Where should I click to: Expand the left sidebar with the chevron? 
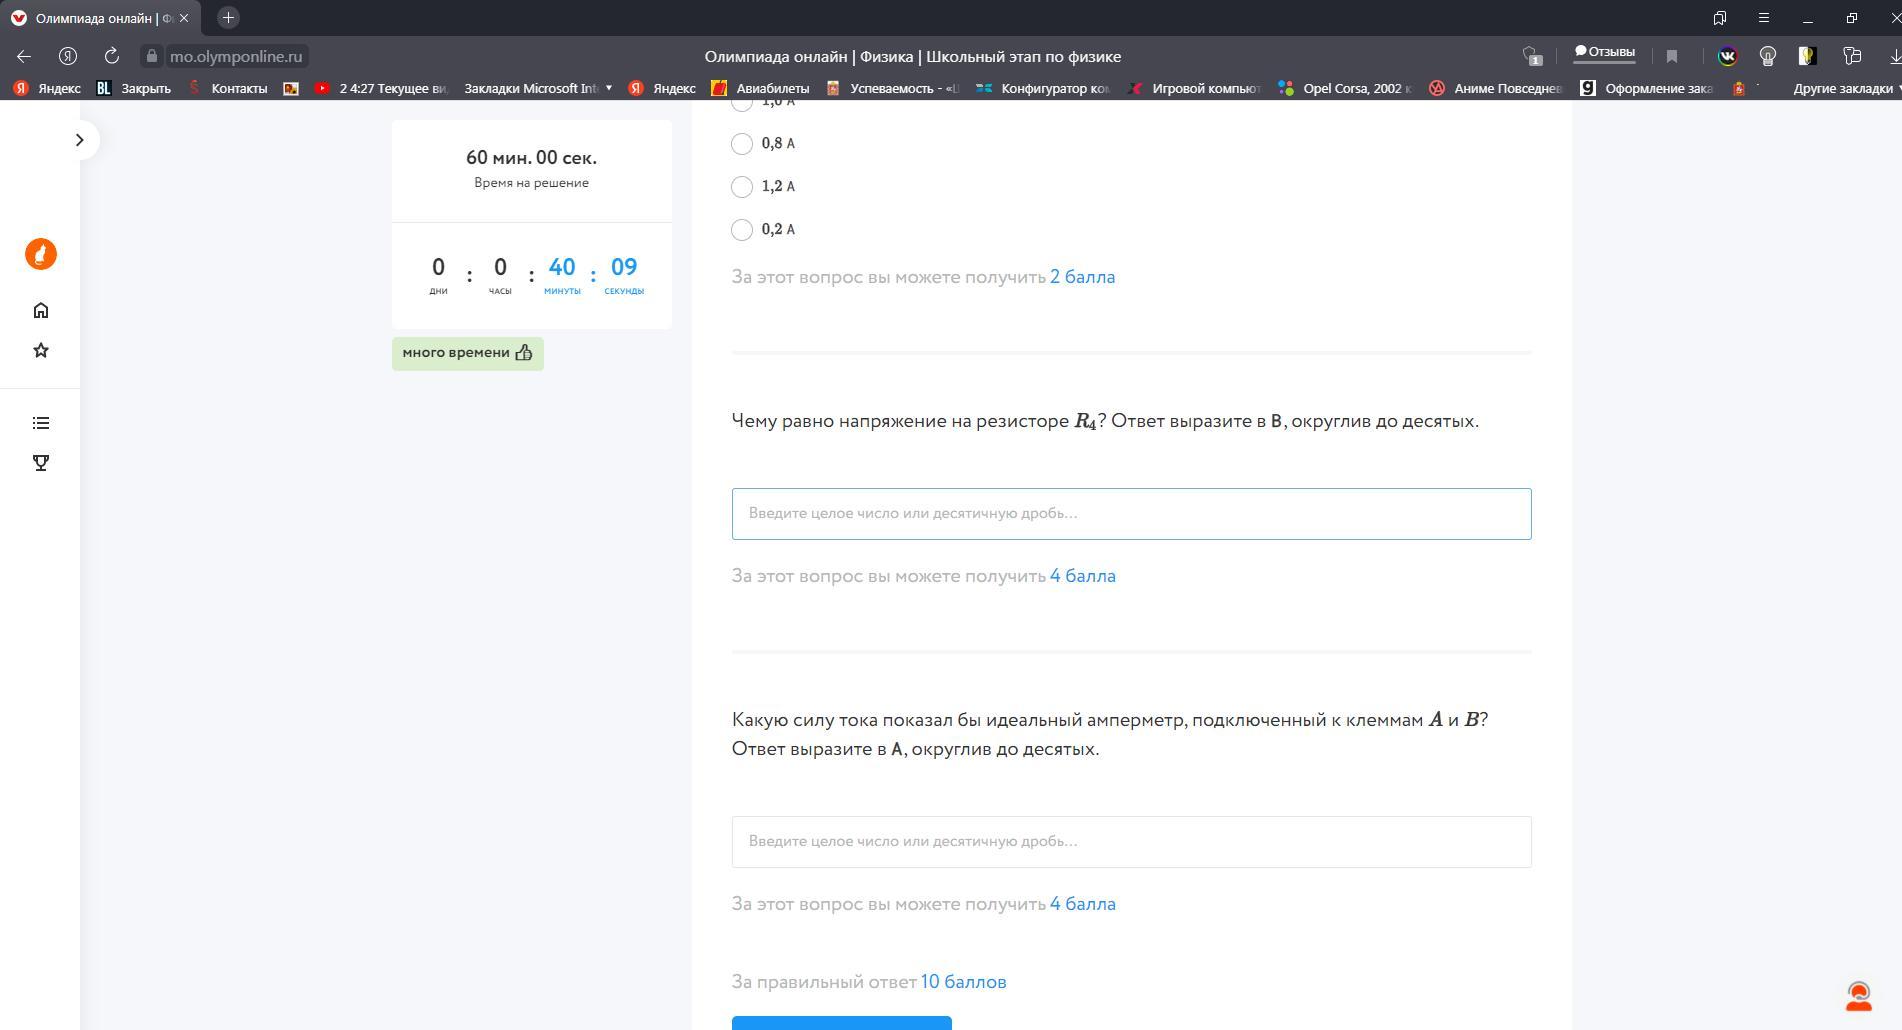click(80, 140)
